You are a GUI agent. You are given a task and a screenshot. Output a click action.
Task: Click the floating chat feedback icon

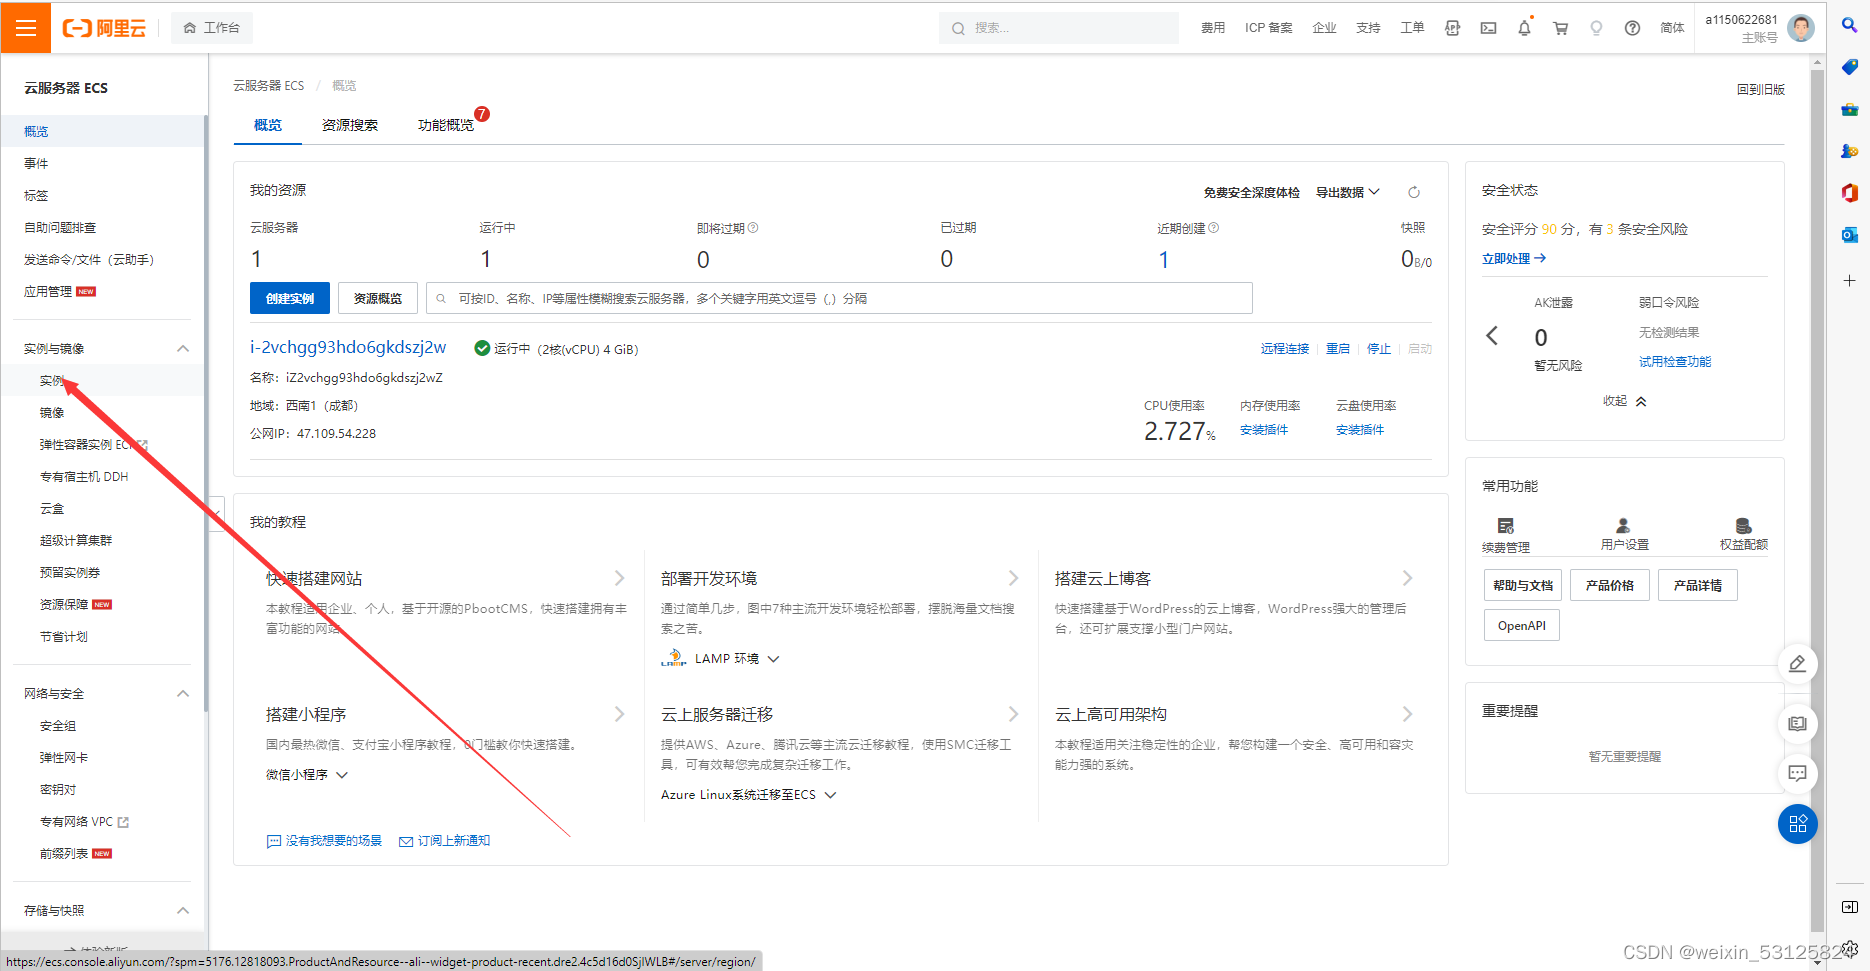1797,773
